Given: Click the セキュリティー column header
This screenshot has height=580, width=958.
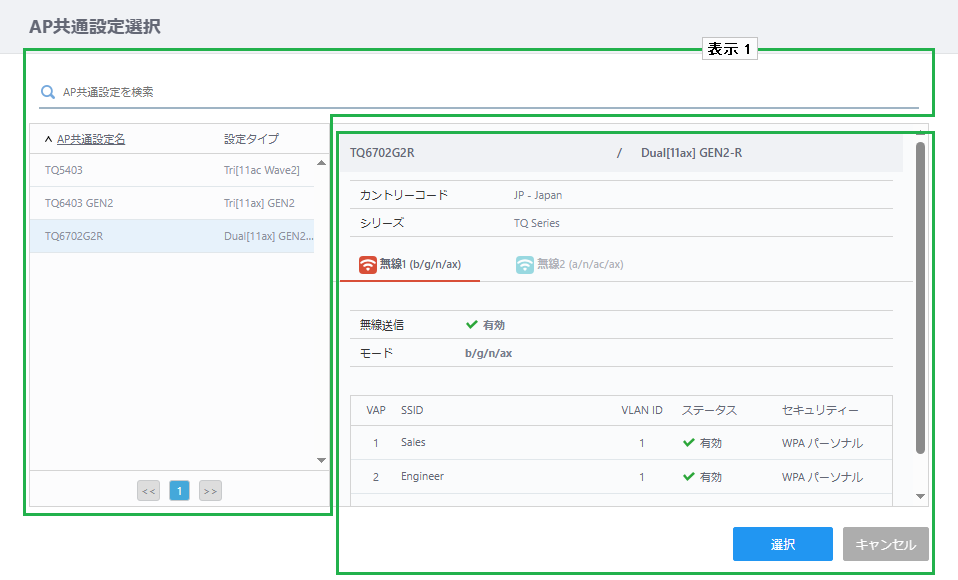Looking at the screenshot, I should 820,410.
